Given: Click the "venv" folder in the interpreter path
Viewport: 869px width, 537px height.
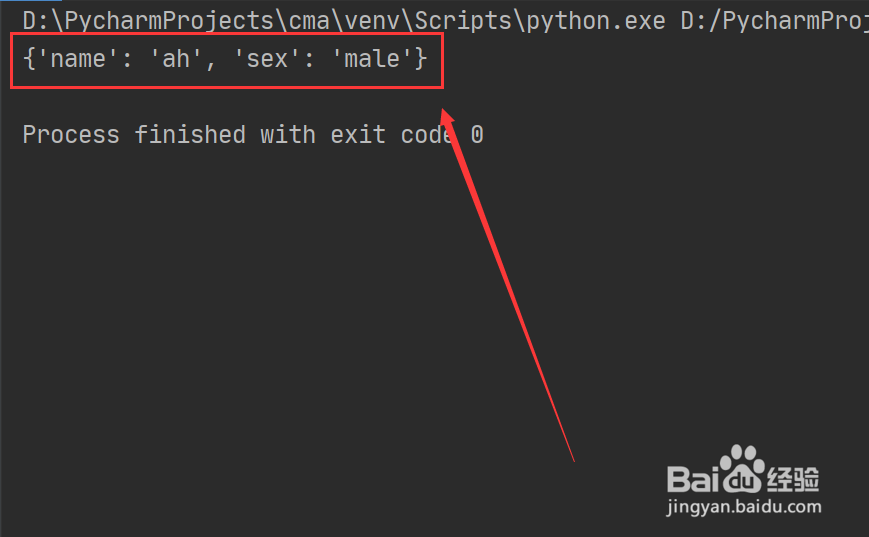Looking at the screenshot, I should (371, 21).
